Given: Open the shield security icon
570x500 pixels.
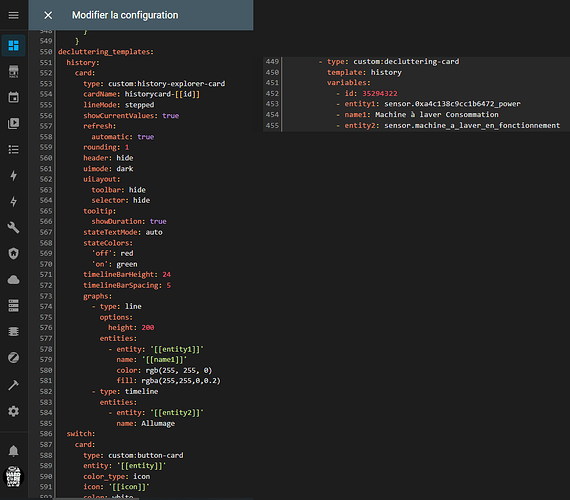Looking at the screenshot, I should pos(13,253).
